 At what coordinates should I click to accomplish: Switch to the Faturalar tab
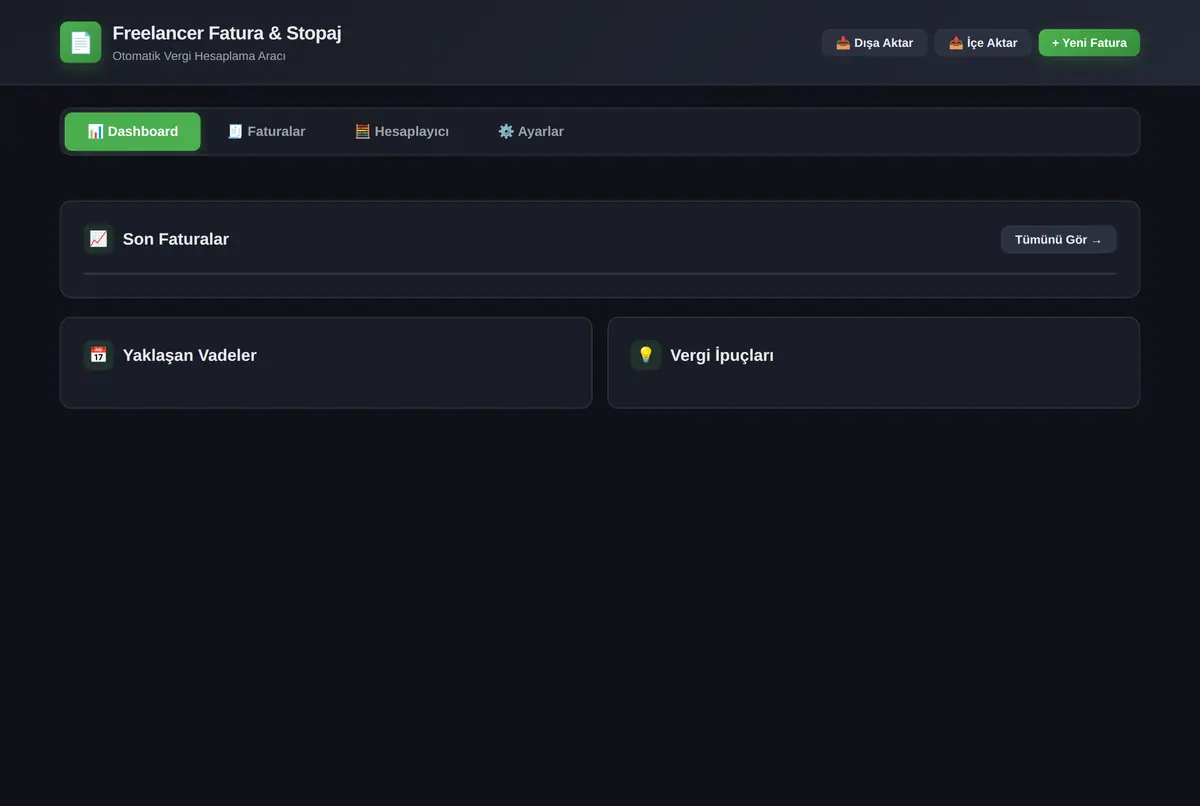[x=266, y=131]
